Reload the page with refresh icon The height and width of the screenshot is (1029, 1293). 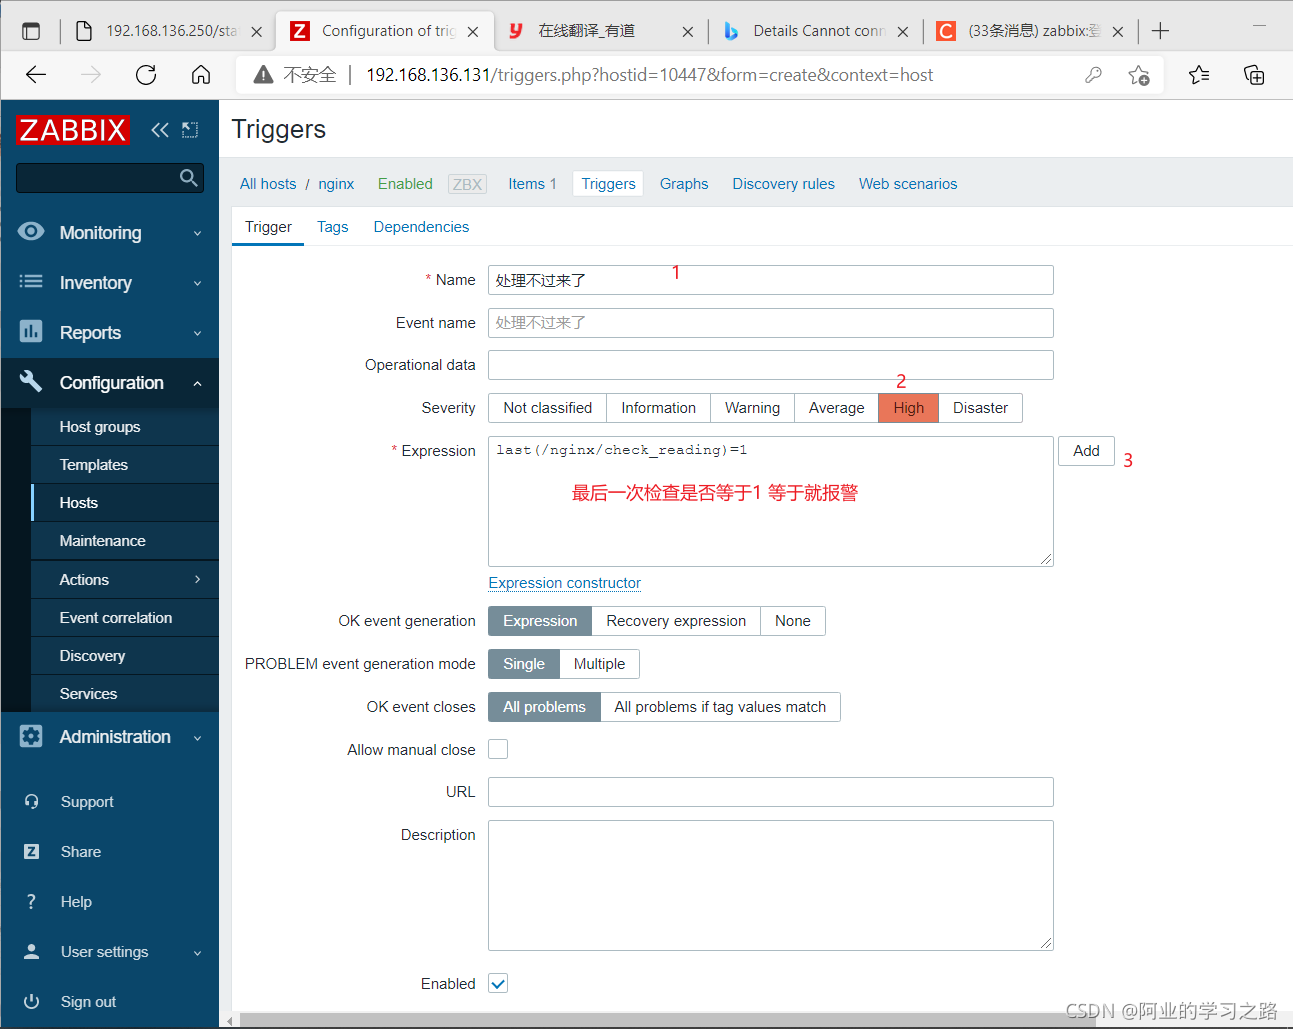click(146, 75)
